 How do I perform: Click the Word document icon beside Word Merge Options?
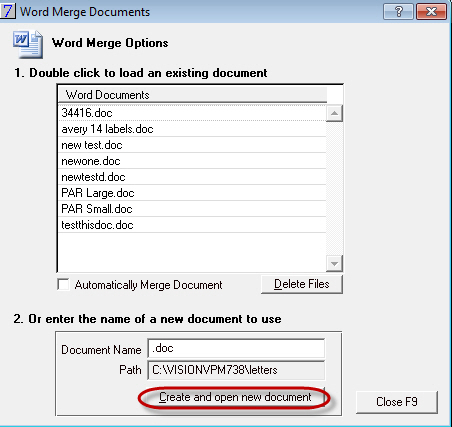pos(28,44)
